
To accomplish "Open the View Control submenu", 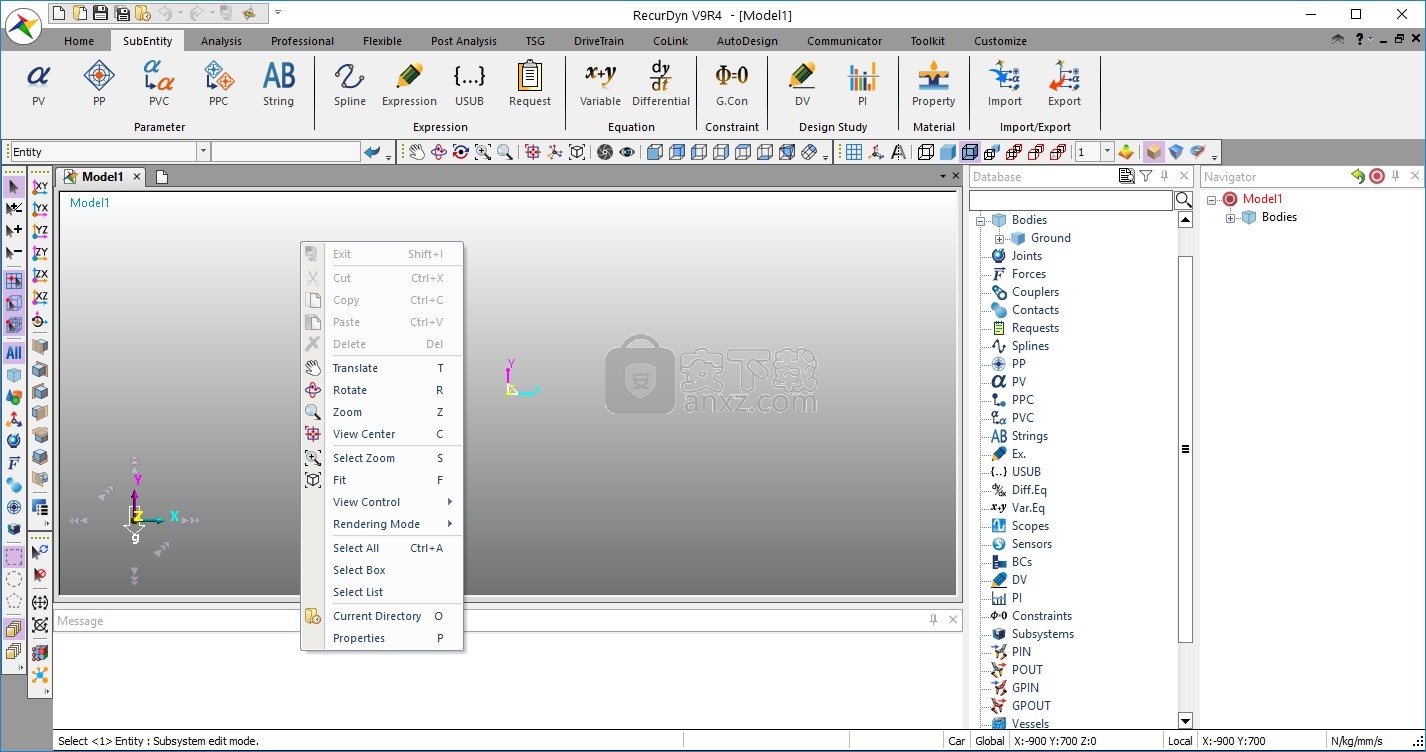I will [x=382, y=502].
